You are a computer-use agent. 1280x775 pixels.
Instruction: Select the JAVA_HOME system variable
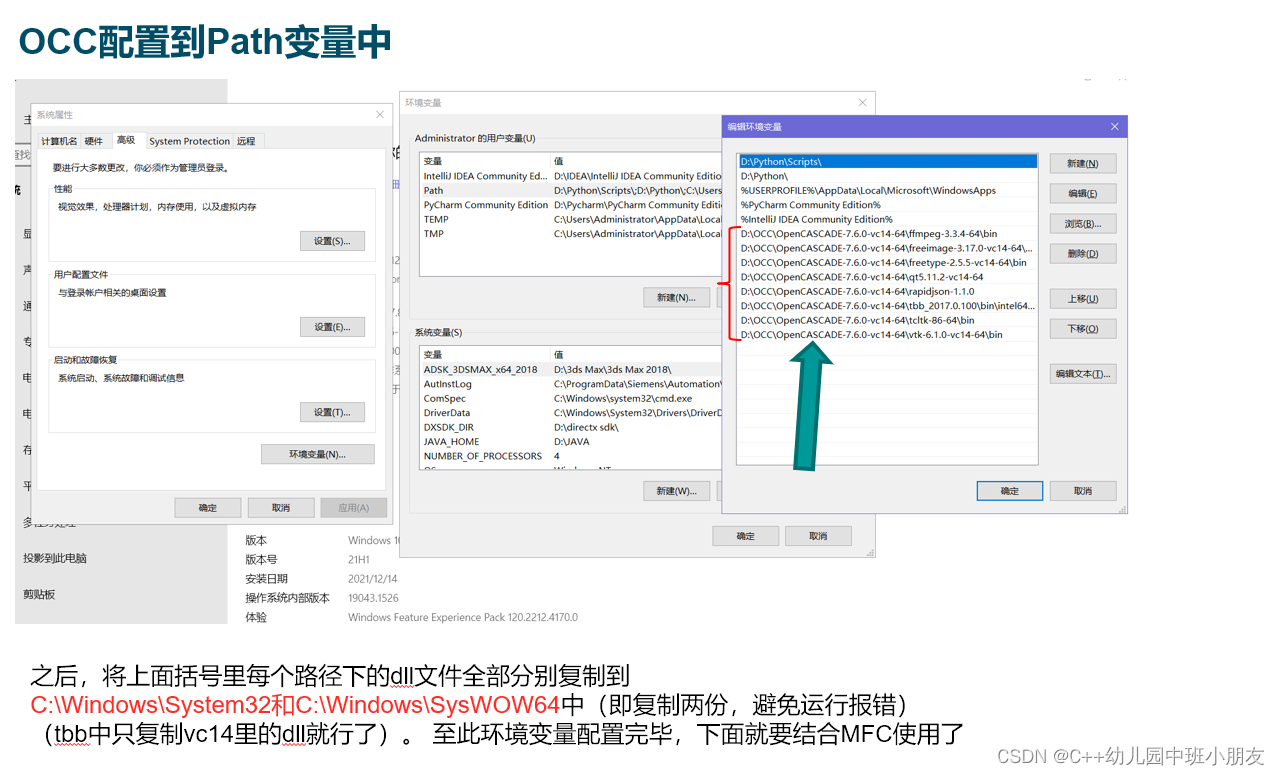(x=470, y=441)
